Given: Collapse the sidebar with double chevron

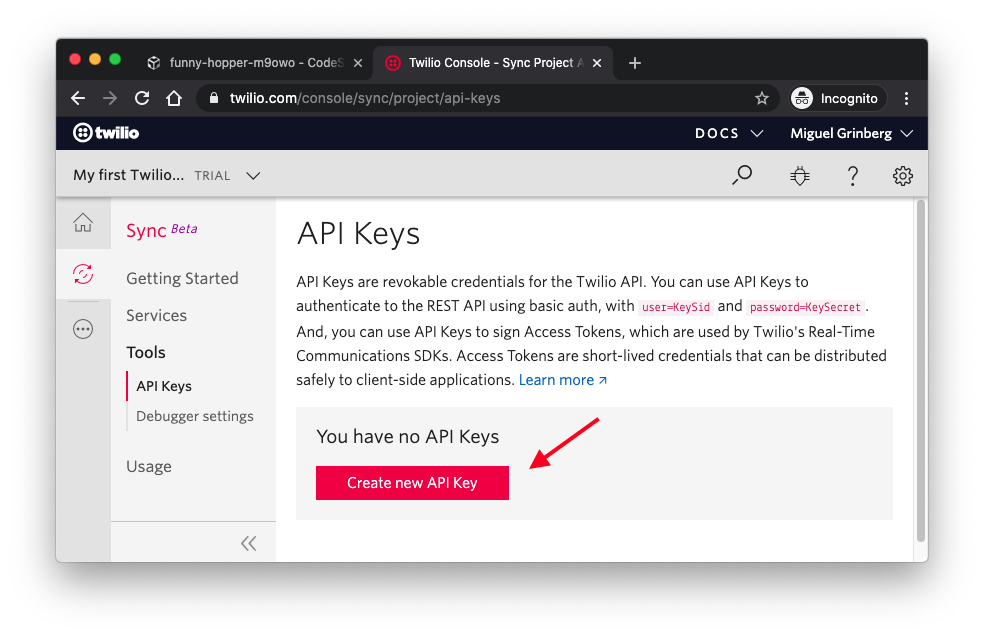Looking at the screenshot, I should [x=249, y=543].
